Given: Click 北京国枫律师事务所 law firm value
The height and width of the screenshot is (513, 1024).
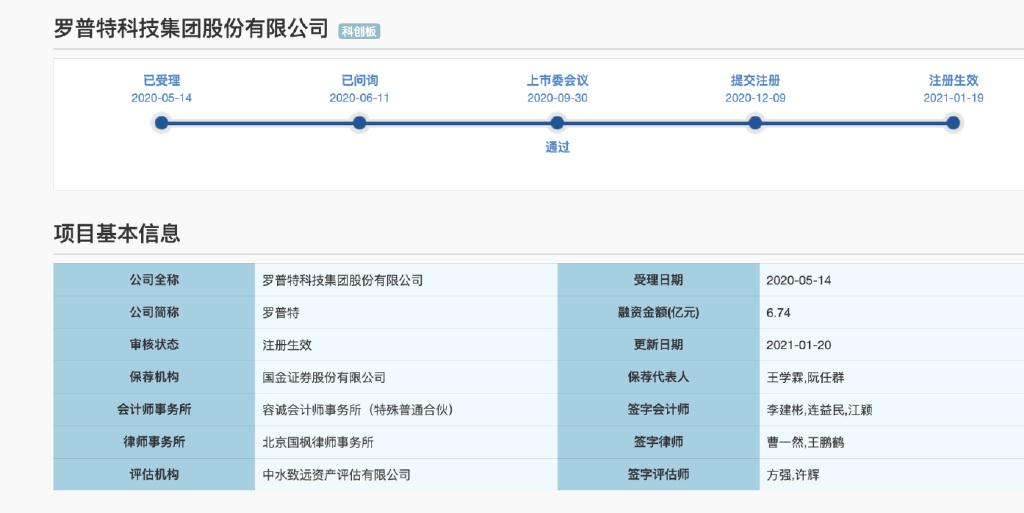Looking at the screenshot, I should 317,441.
